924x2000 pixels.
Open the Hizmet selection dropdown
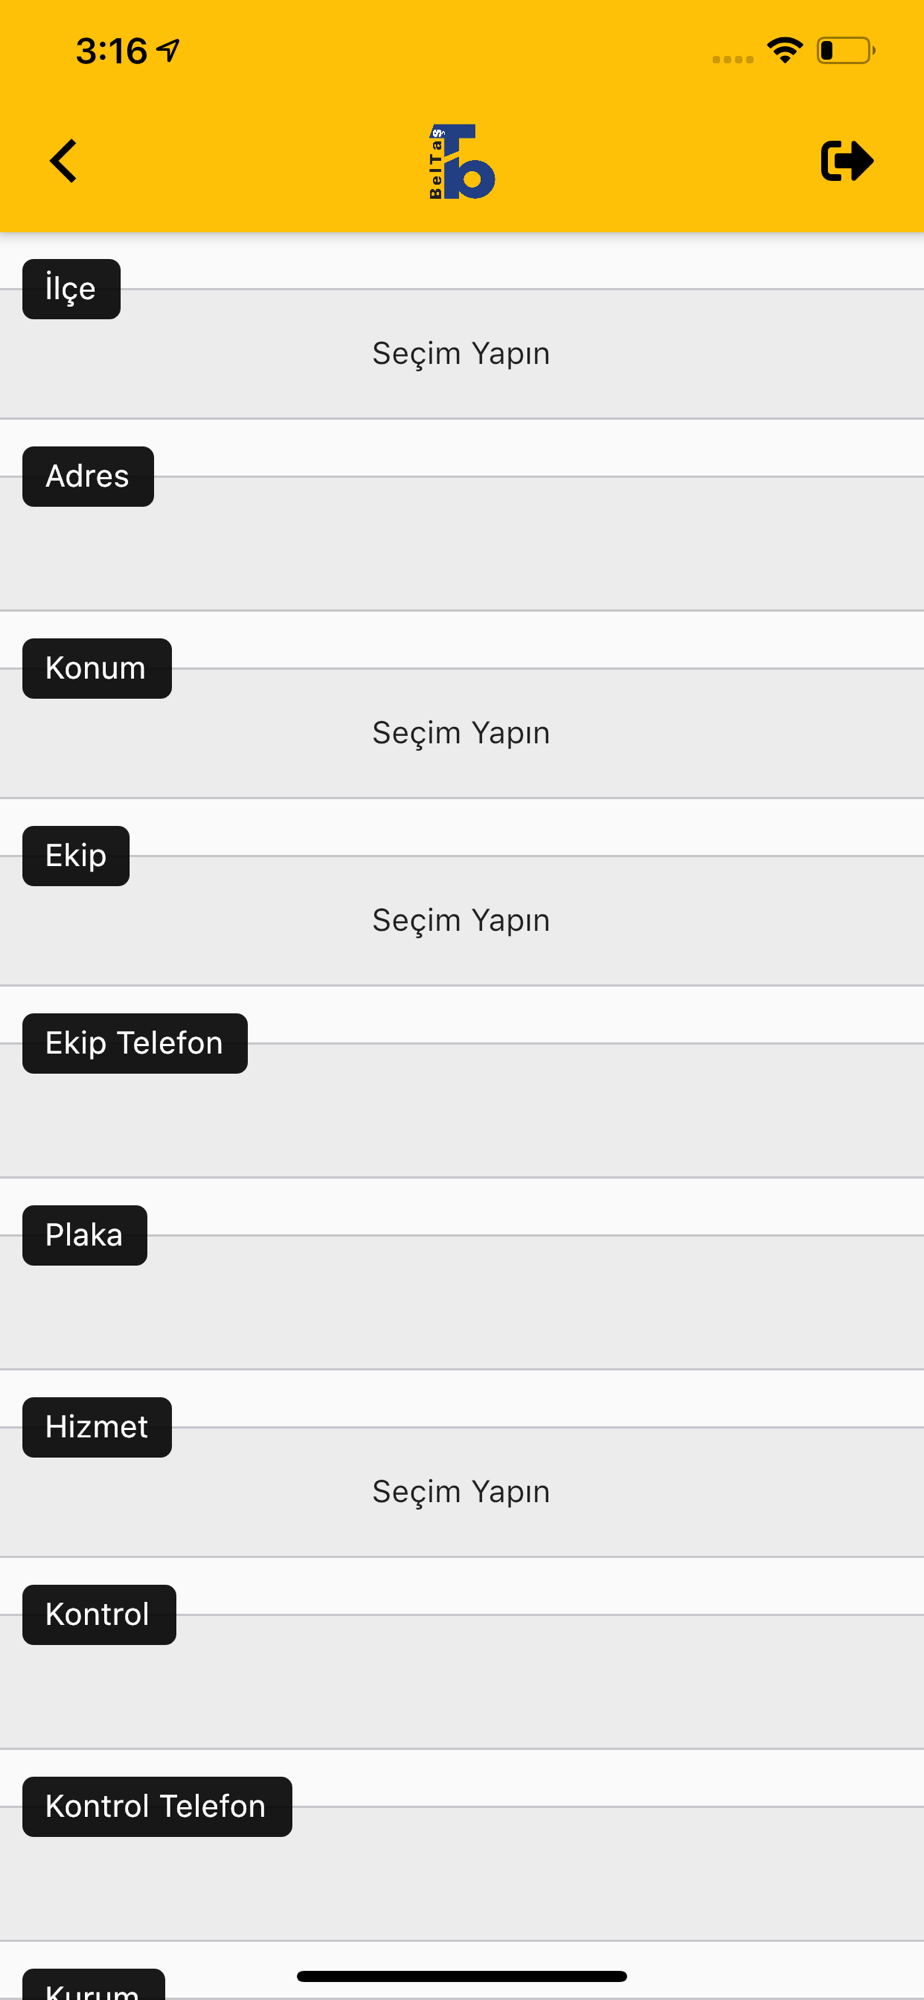[462, 1492]
